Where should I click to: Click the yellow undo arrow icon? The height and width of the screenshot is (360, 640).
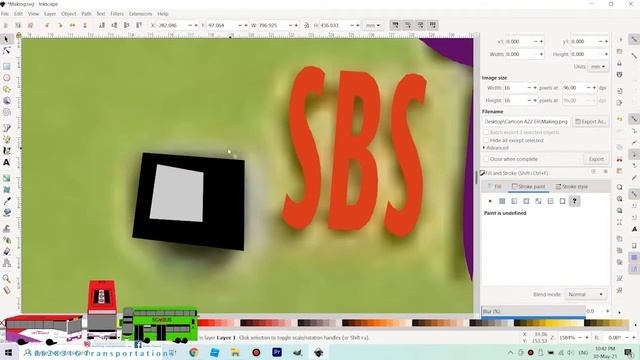[620, 119]
